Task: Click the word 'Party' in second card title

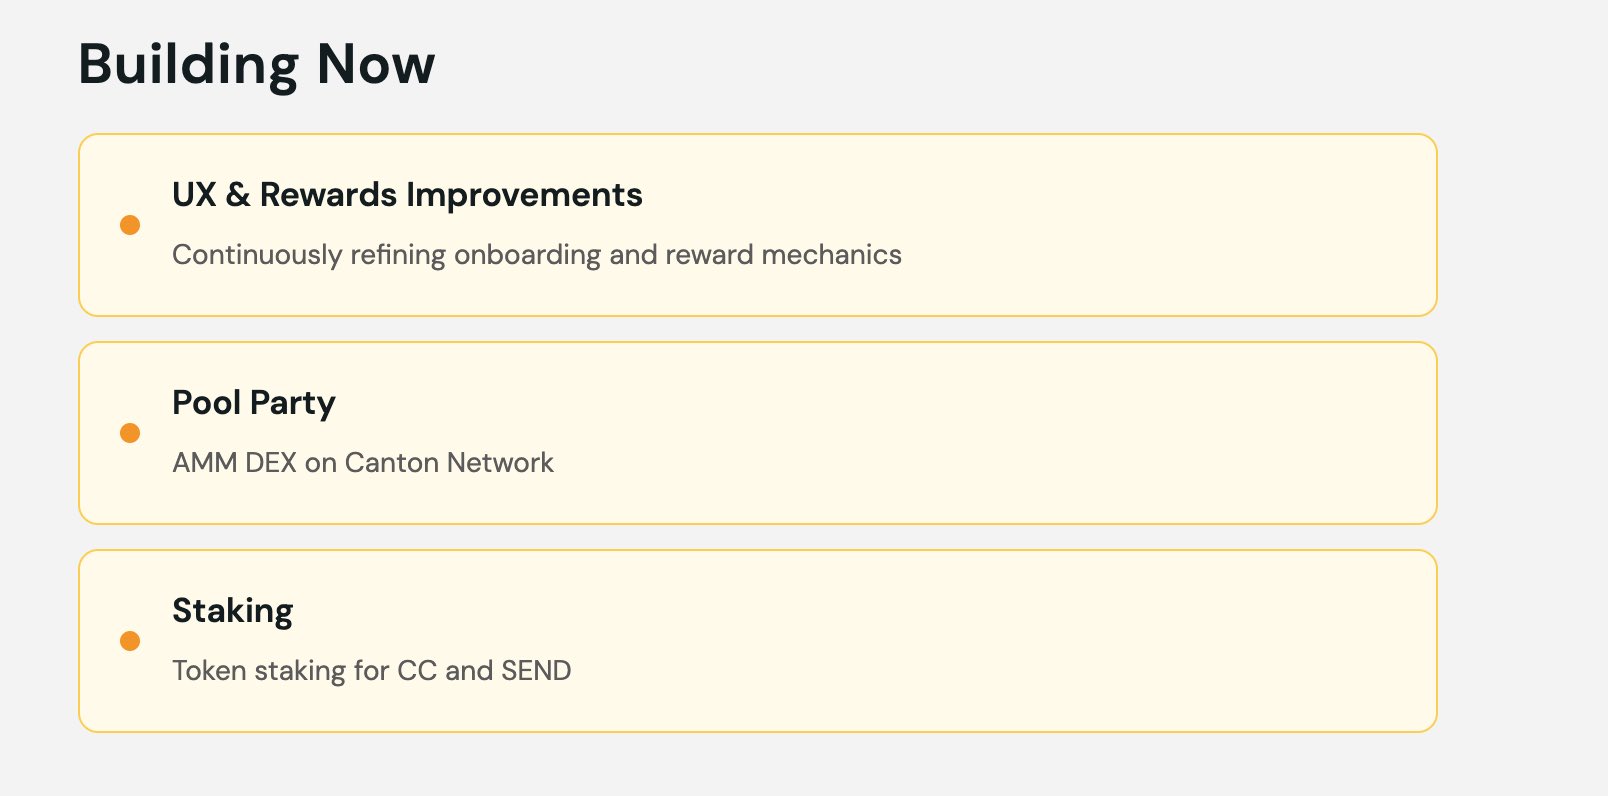Action: (293, 403)
